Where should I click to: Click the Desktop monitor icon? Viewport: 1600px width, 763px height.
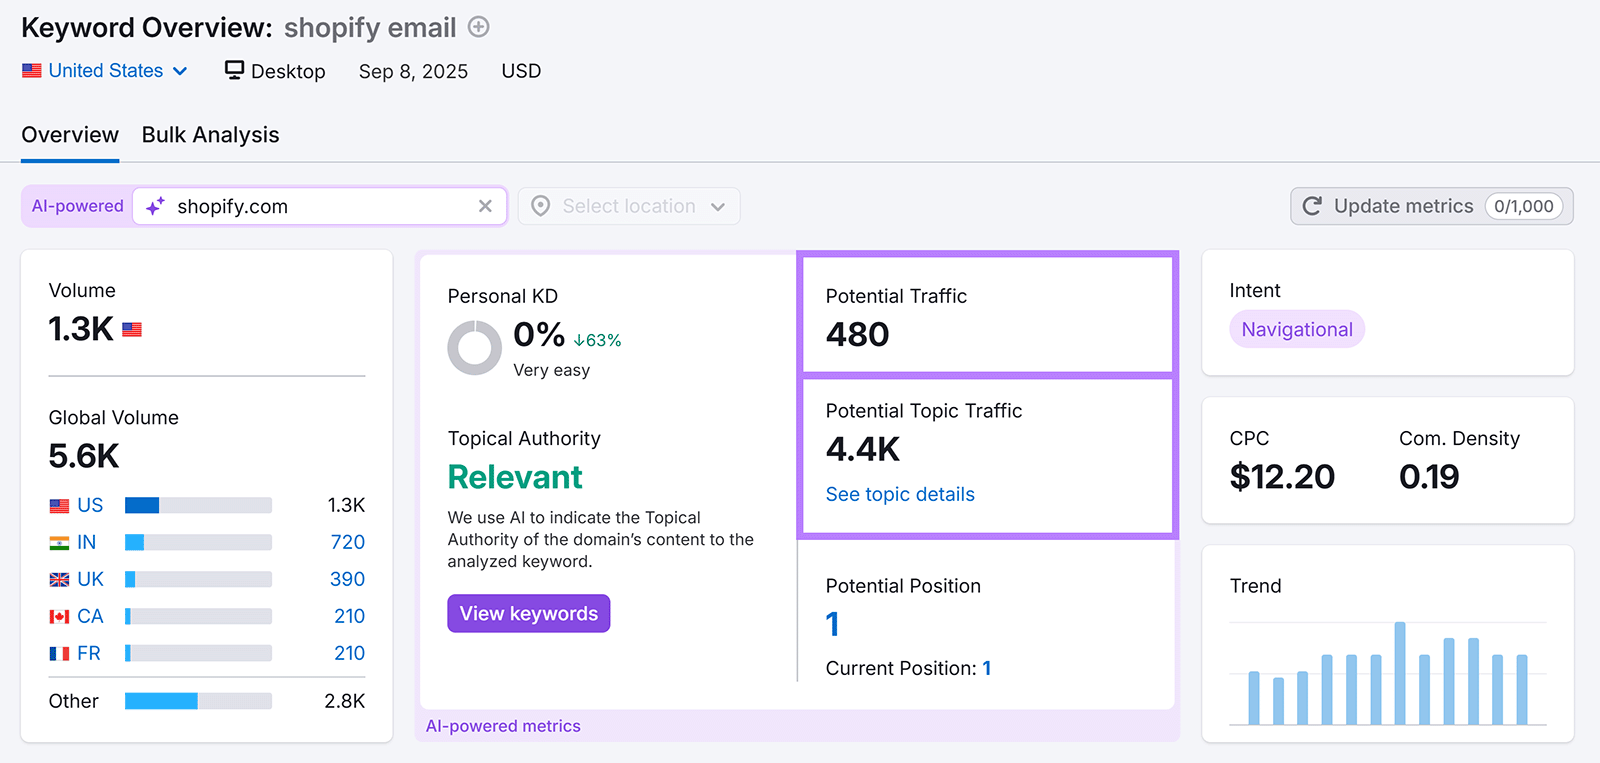pyautogui.click(x=234, y=70)
